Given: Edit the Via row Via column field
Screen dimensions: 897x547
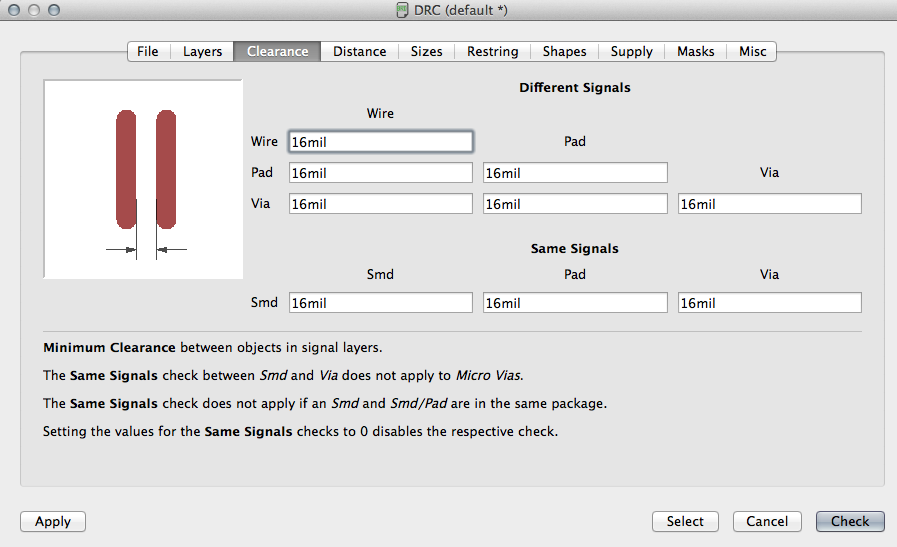Looking at the screenshot, I should click(x=769, y=204).
